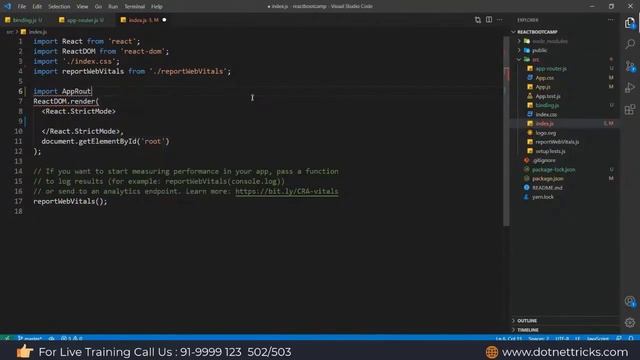Click the VS Code logo in title bar
The height and width of the screenshot is (360, 640).
coord(7,6)
